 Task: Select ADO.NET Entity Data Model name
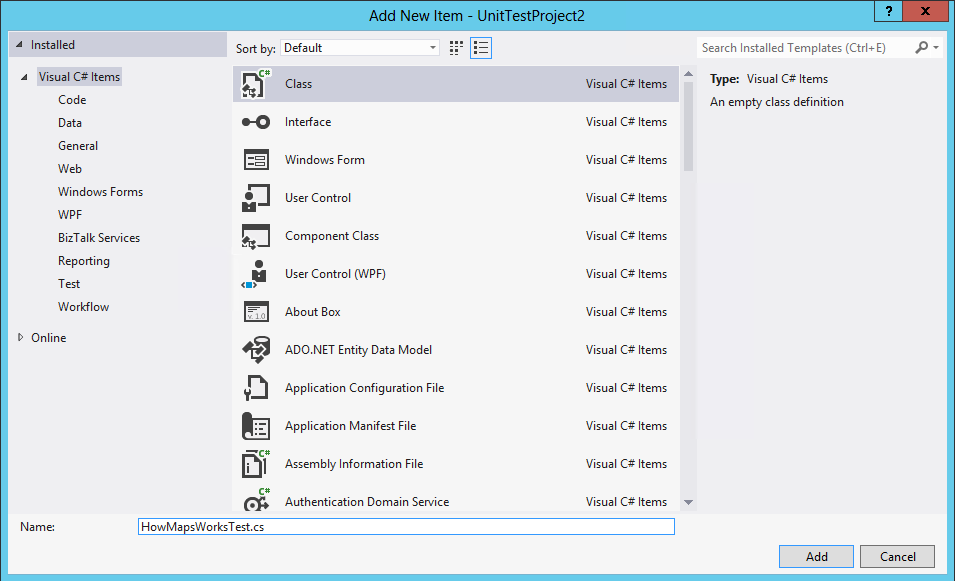(358, 350)
